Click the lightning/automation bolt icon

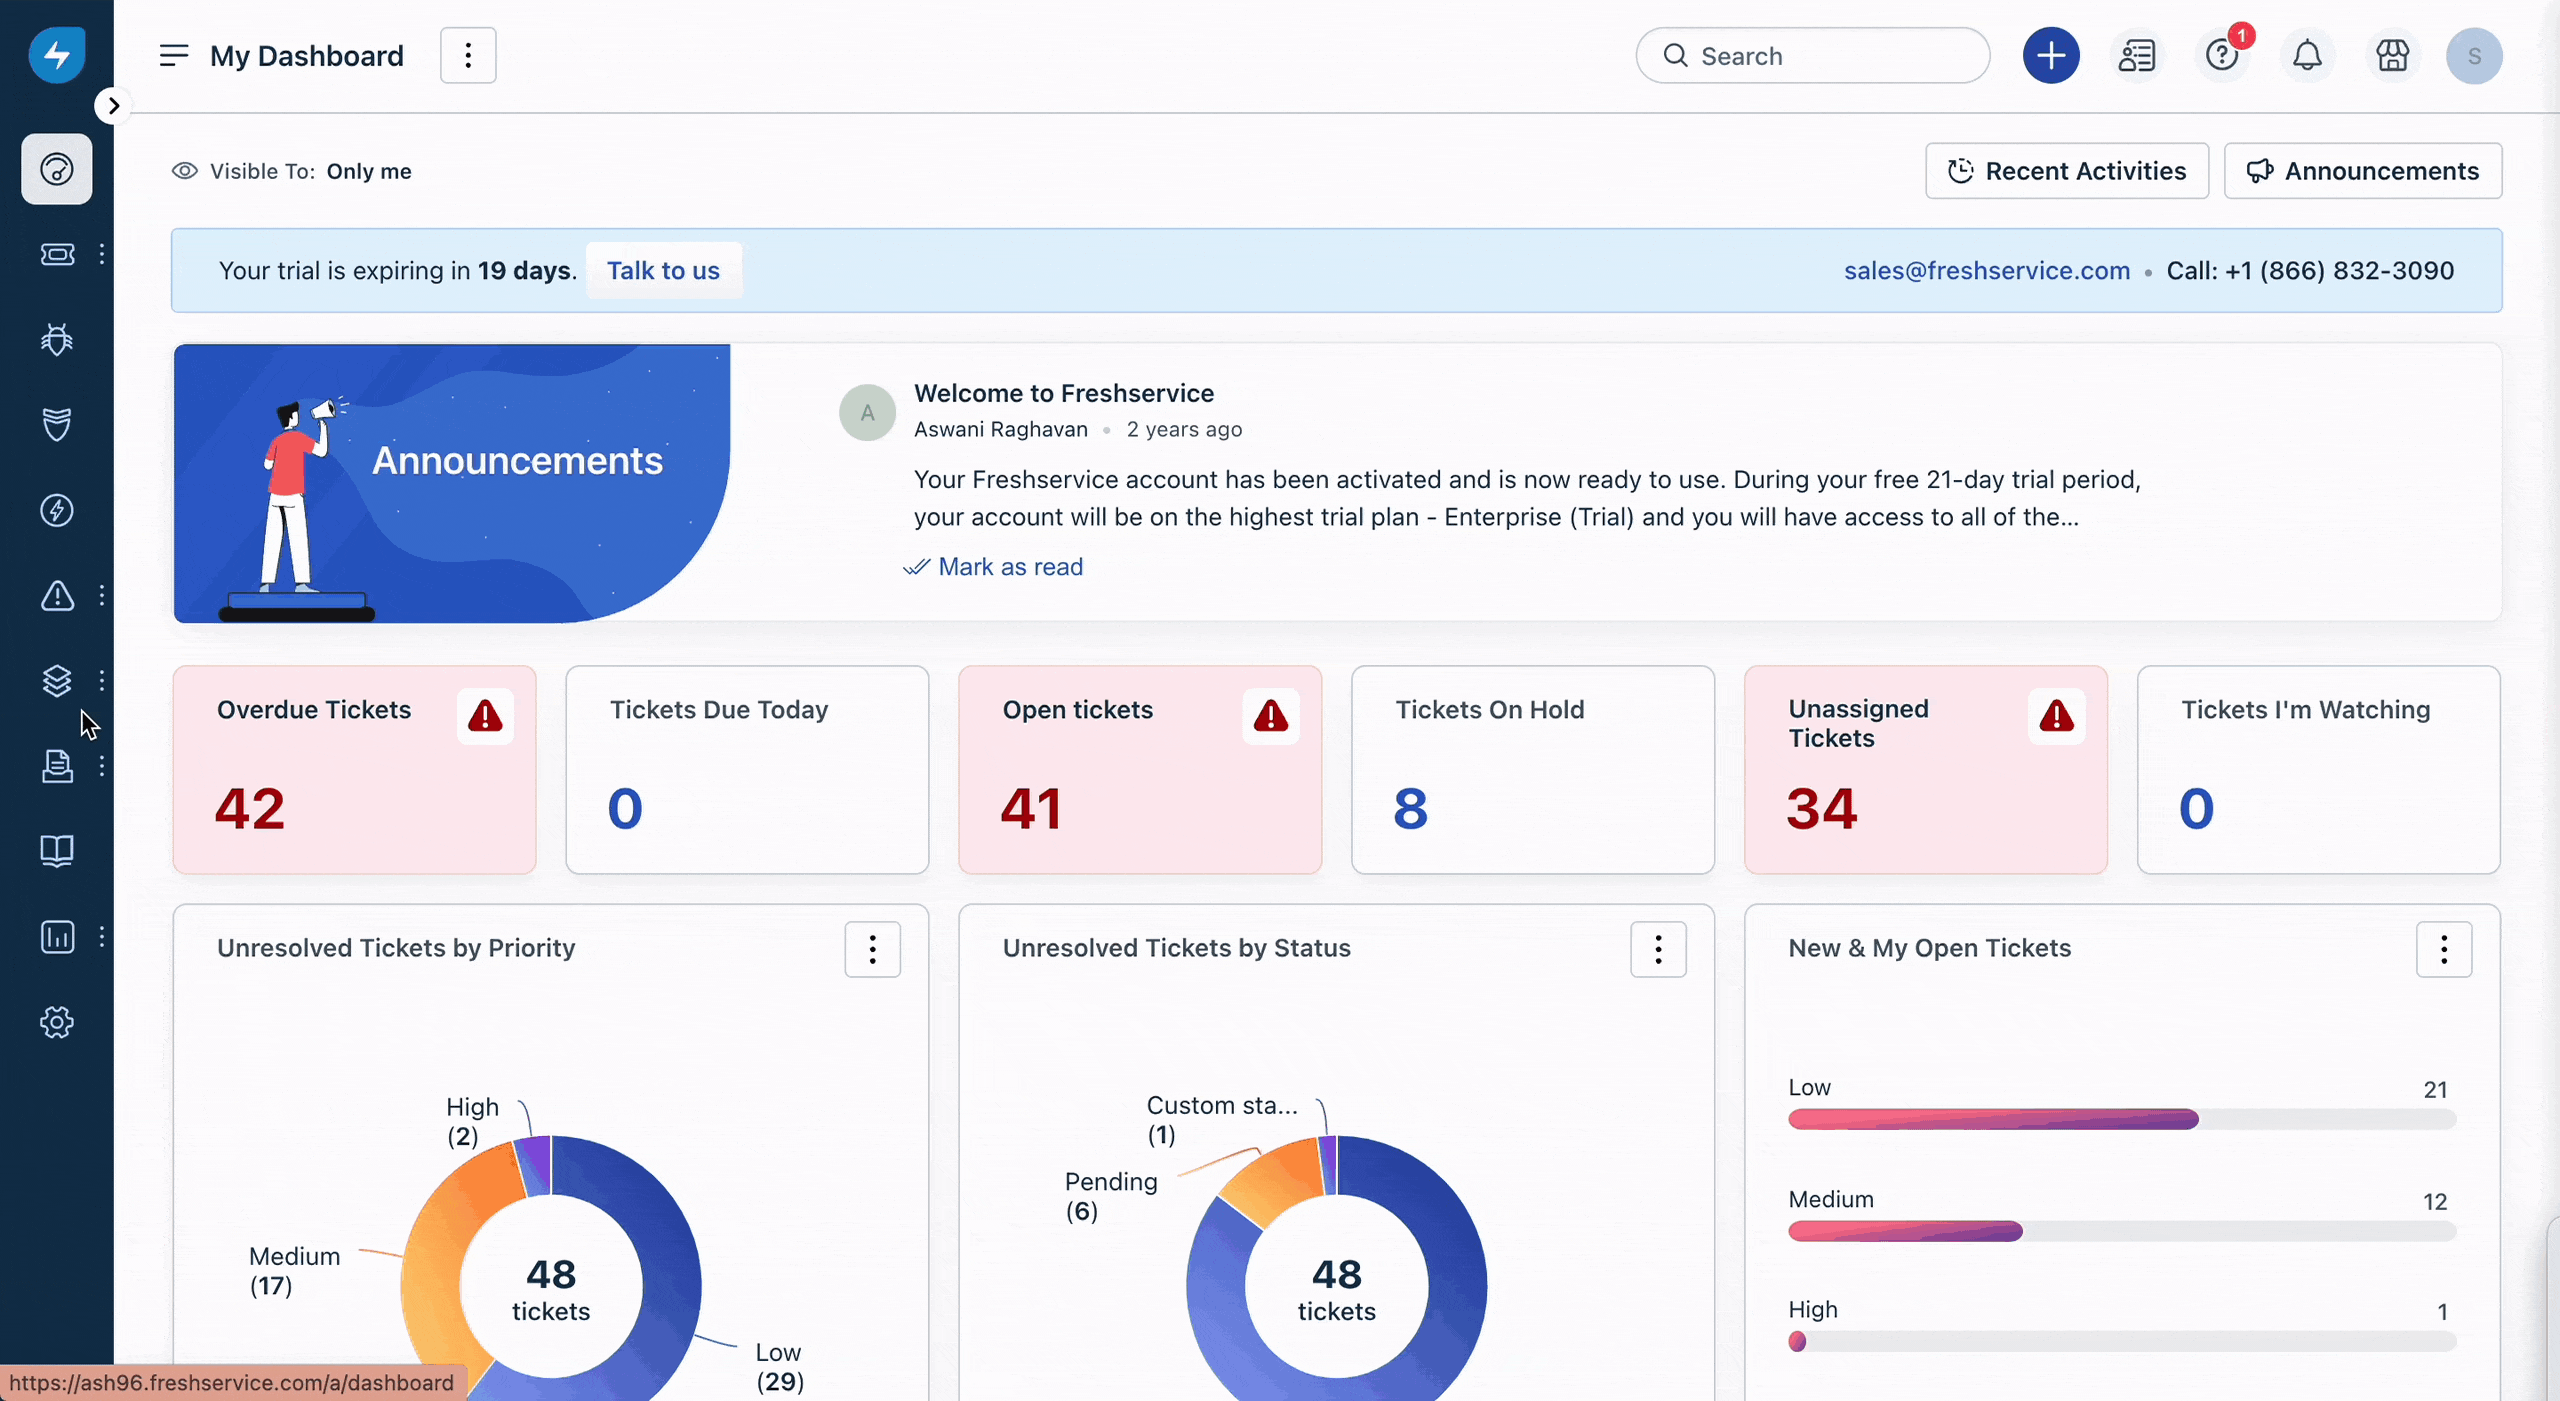57,509
